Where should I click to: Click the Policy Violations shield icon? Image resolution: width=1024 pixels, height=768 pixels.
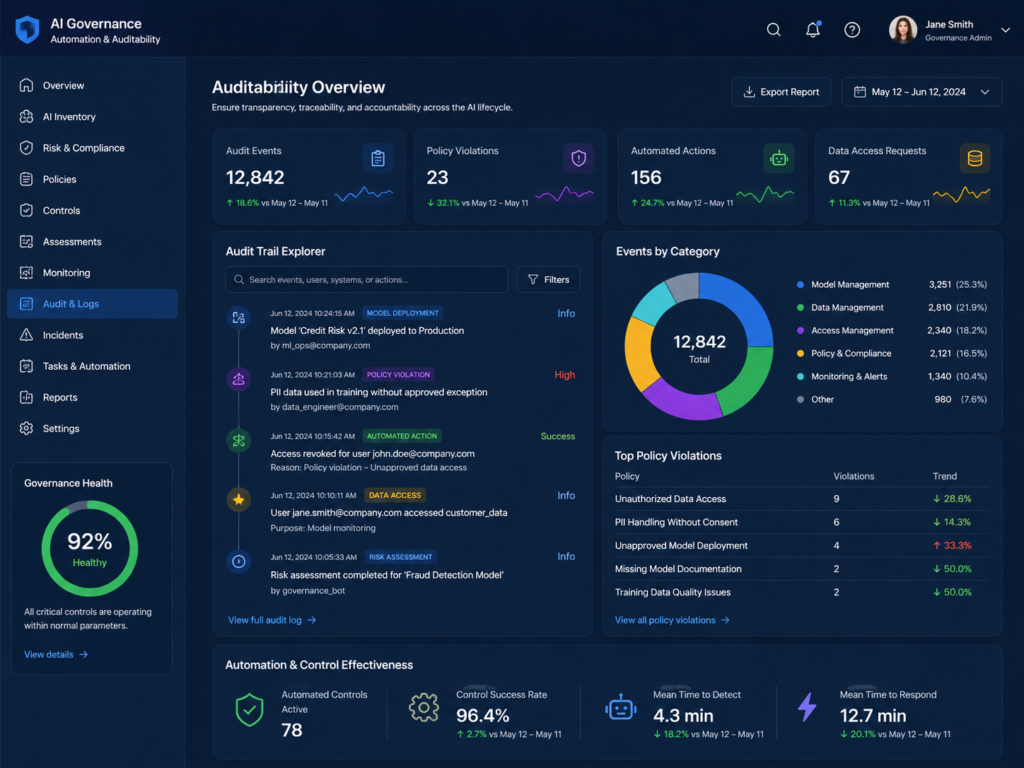tap(579, 159)
